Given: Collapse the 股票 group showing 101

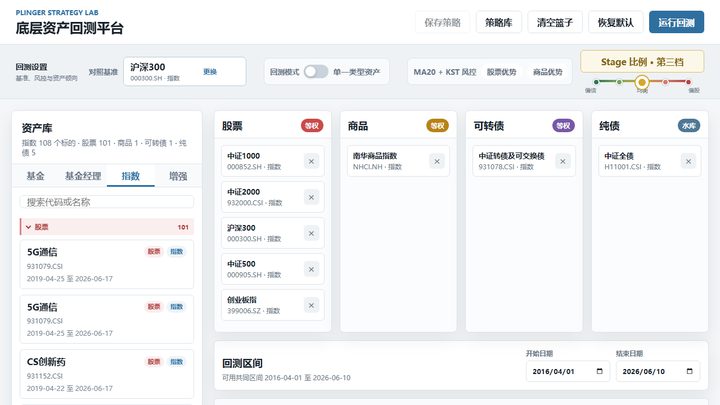Looking at the screenshot, I should point(107,227).
